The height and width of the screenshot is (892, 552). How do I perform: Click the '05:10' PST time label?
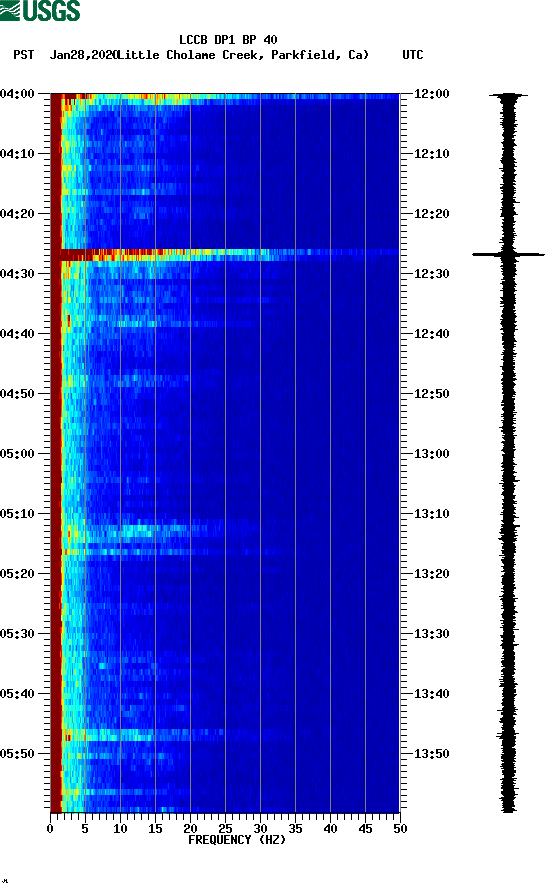tap(17, 514)
